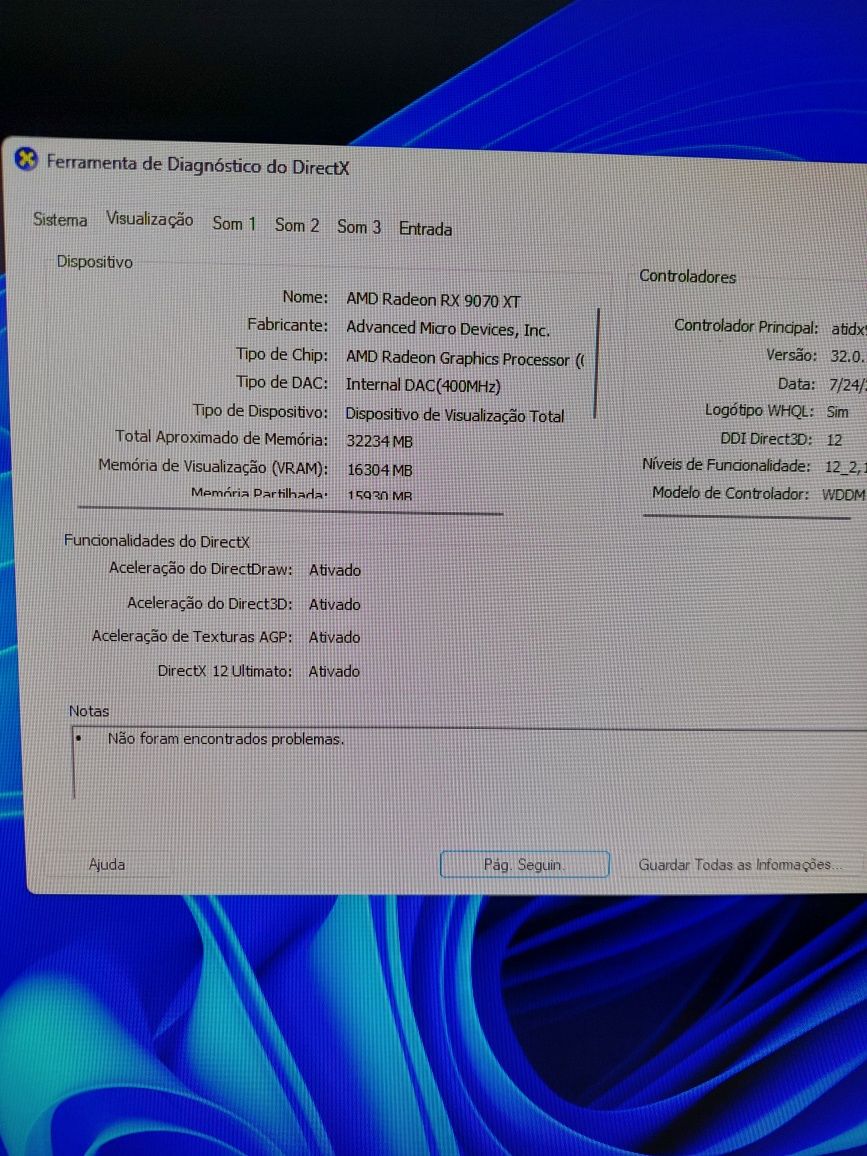Click the Dispositivo panel vertical scrollbar
This screenshot has width=867, height=1156.
[x=596, y=363]
